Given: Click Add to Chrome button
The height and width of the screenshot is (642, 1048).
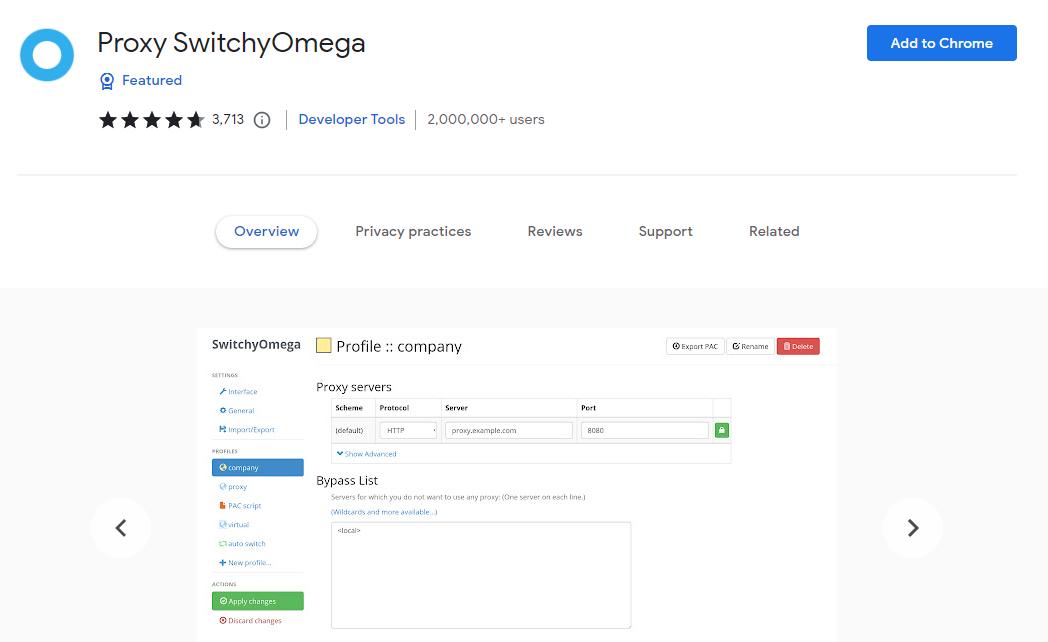Looking at the screenshot, I should [x=942, y=43].
